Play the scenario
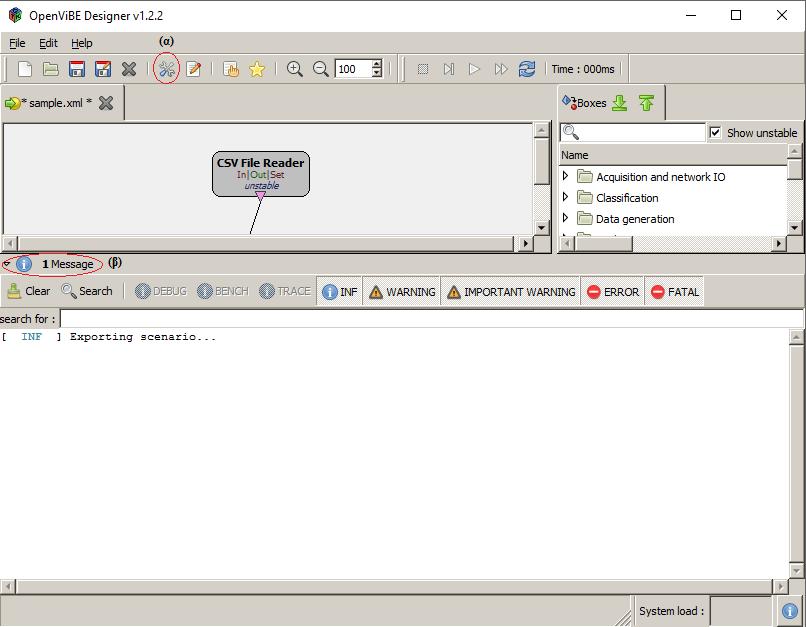The width and height of the screenshot is (806, 627). [474, 69]
